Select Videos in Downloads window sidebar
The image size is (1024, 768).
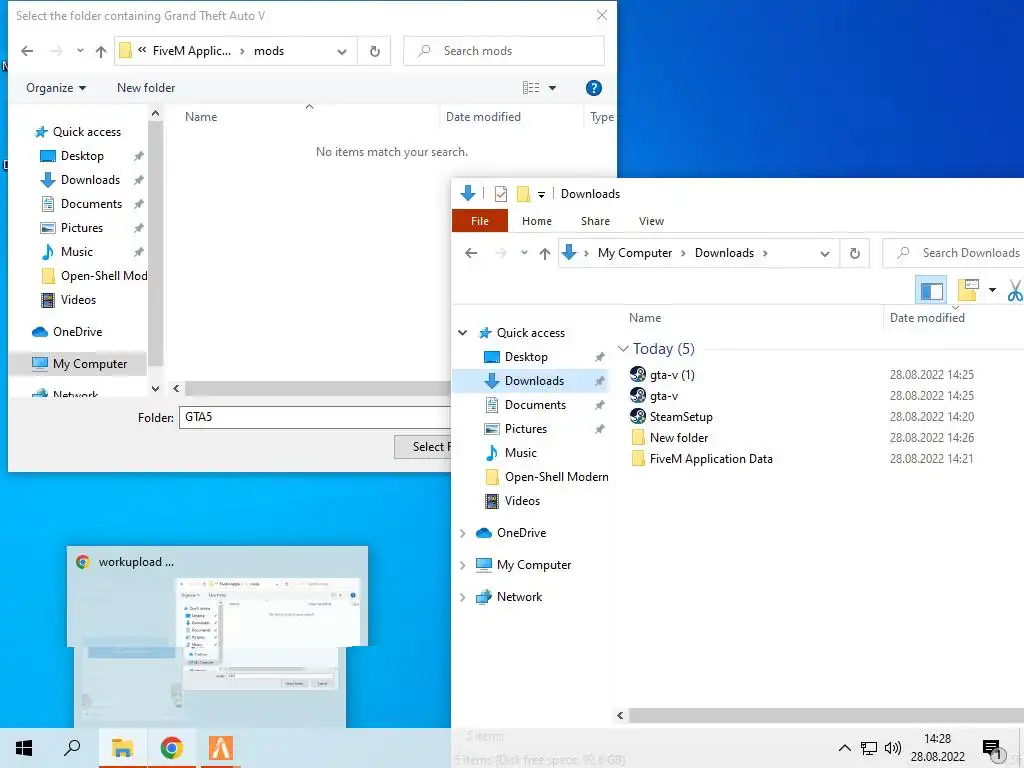point(512,501)
